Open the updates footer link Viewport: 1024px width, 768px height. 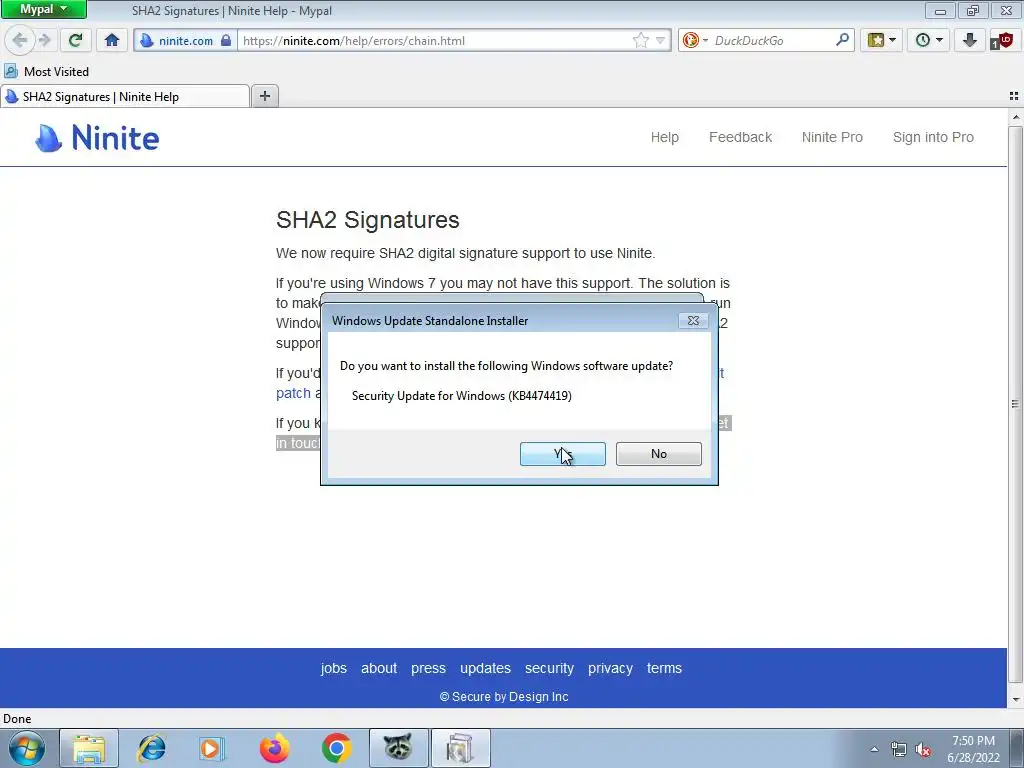(485, 668)
